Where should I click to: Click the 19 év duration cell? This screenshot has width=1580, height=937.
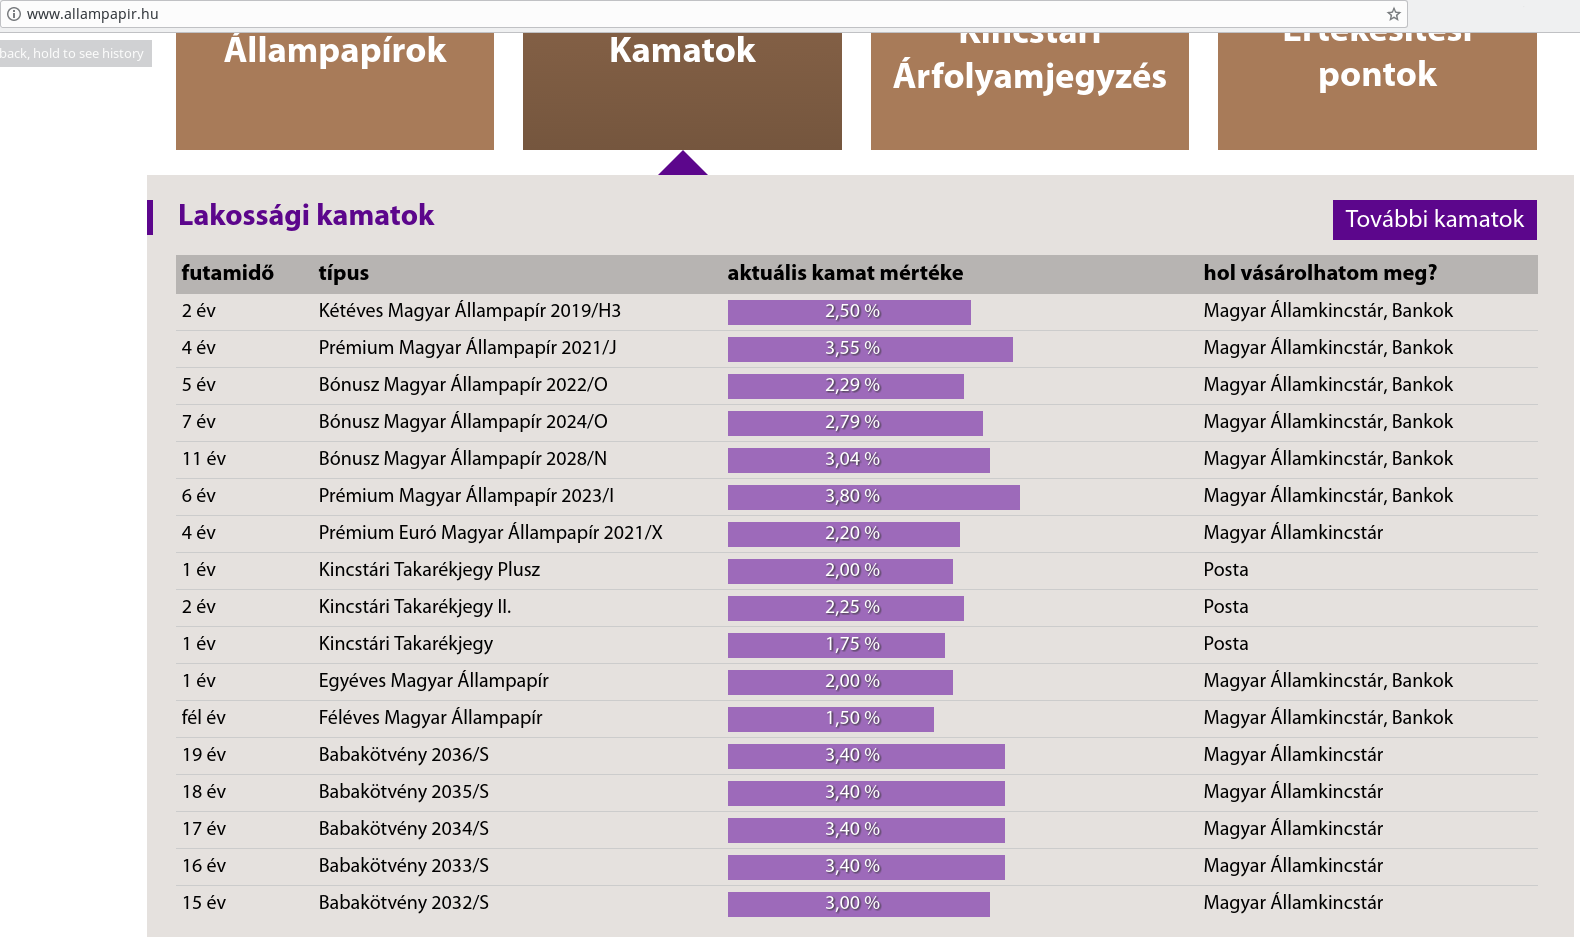click(x=204, y=755)
